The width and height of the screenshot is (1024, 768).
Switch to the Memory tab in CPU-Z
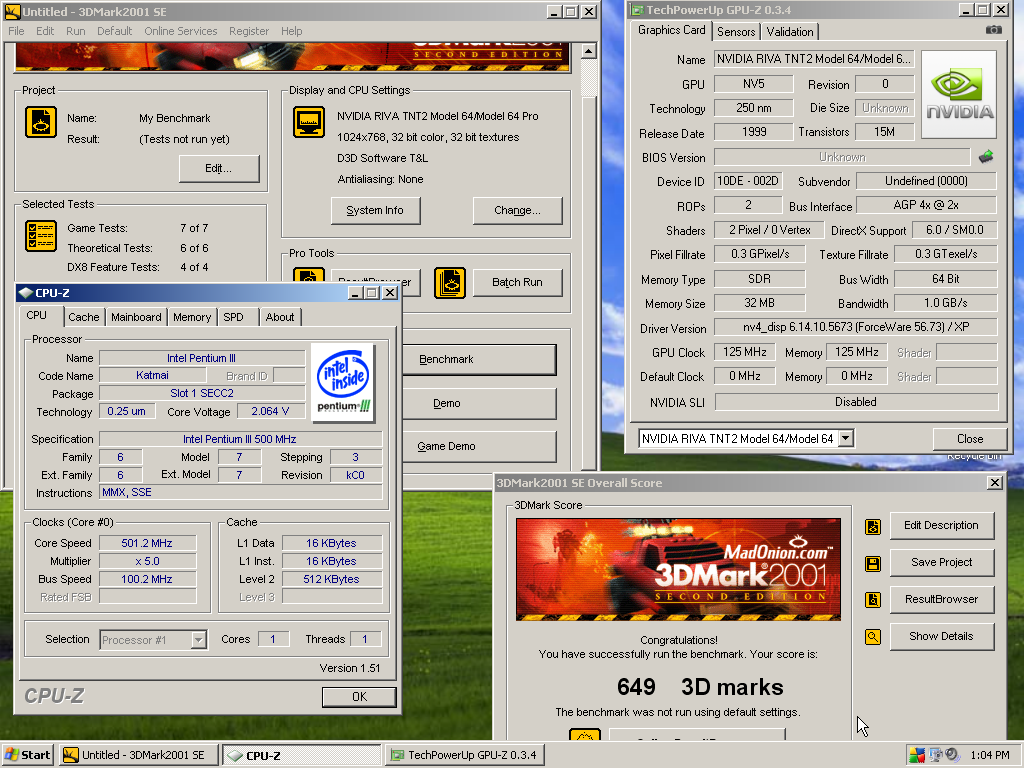[x=192, y=317]
